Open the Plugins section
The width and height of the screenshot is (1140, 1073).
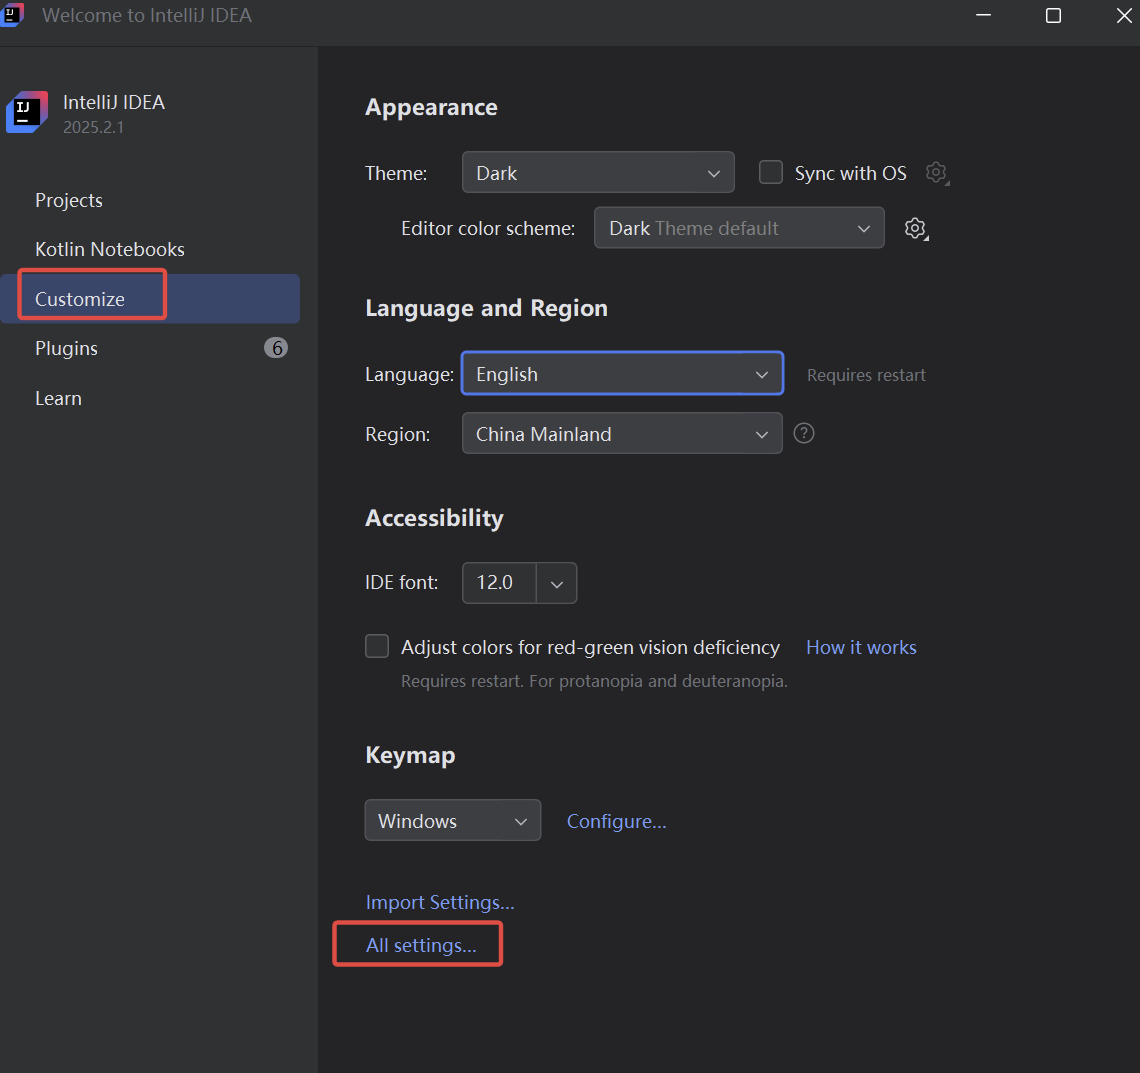tap(66, 349)
